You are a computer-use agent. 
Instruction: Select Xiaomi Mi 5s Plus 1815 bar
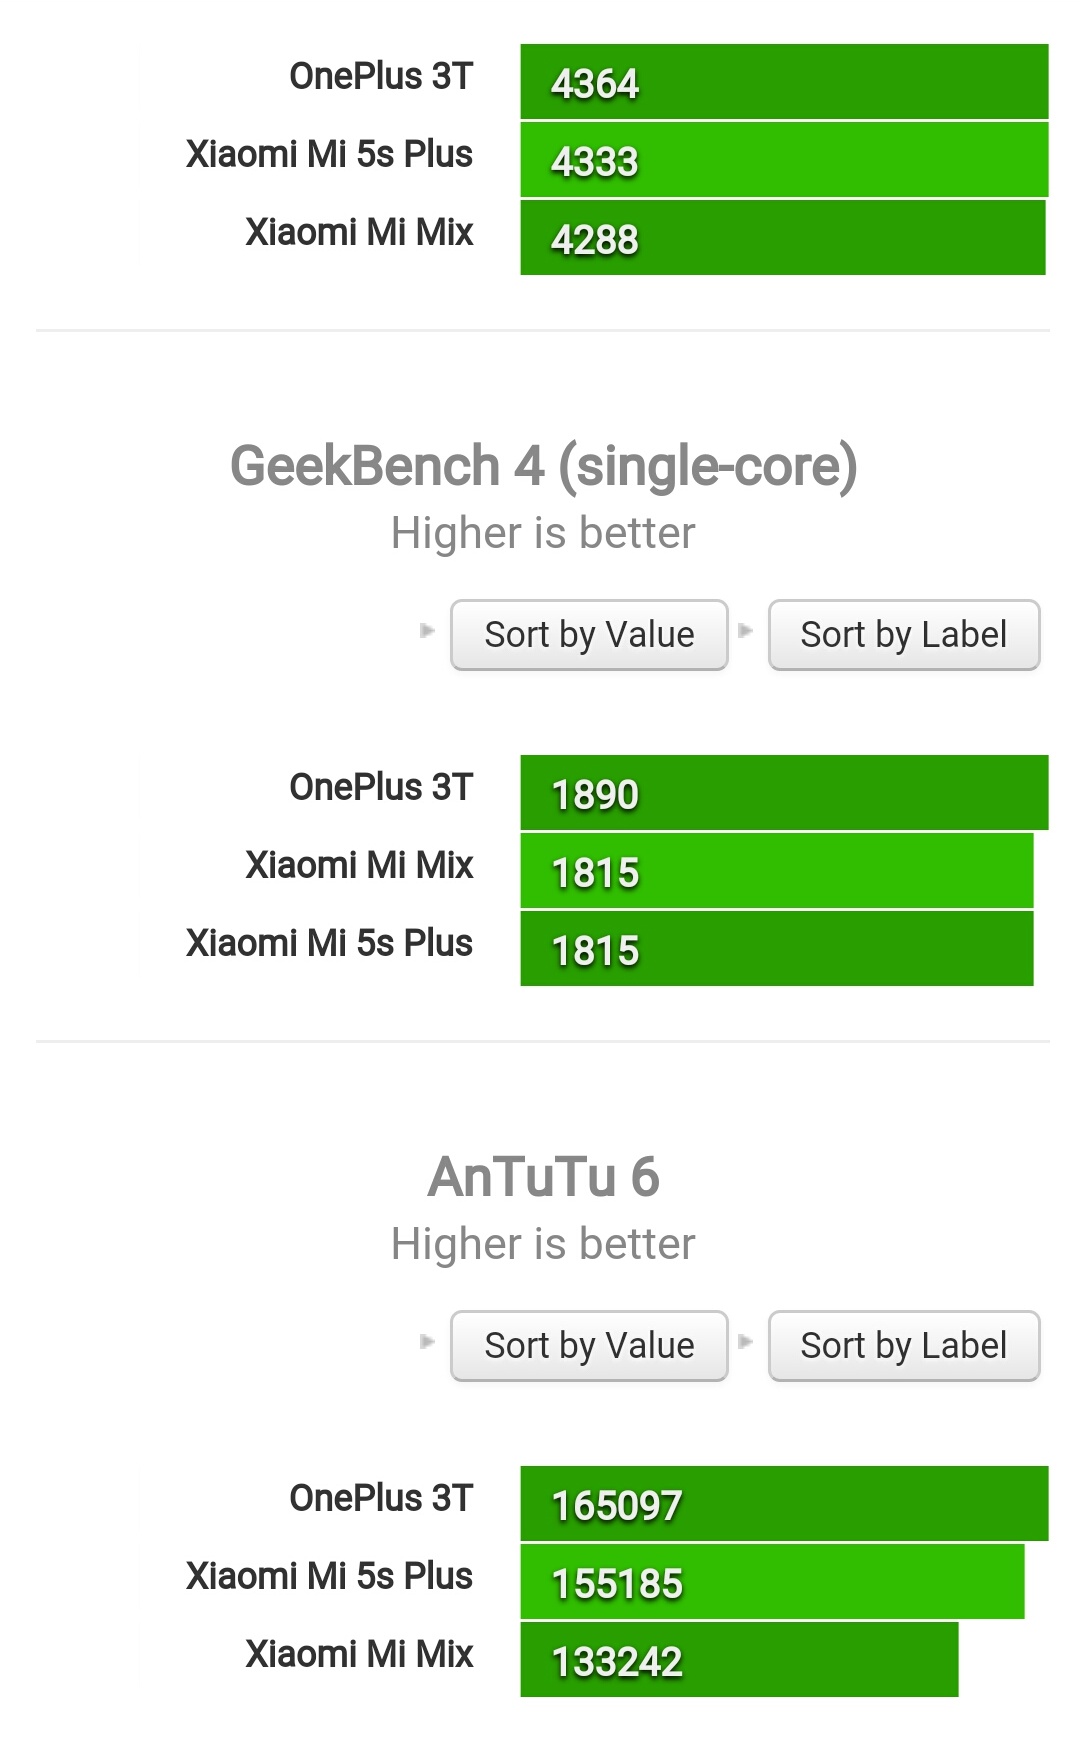coord(777,949)
